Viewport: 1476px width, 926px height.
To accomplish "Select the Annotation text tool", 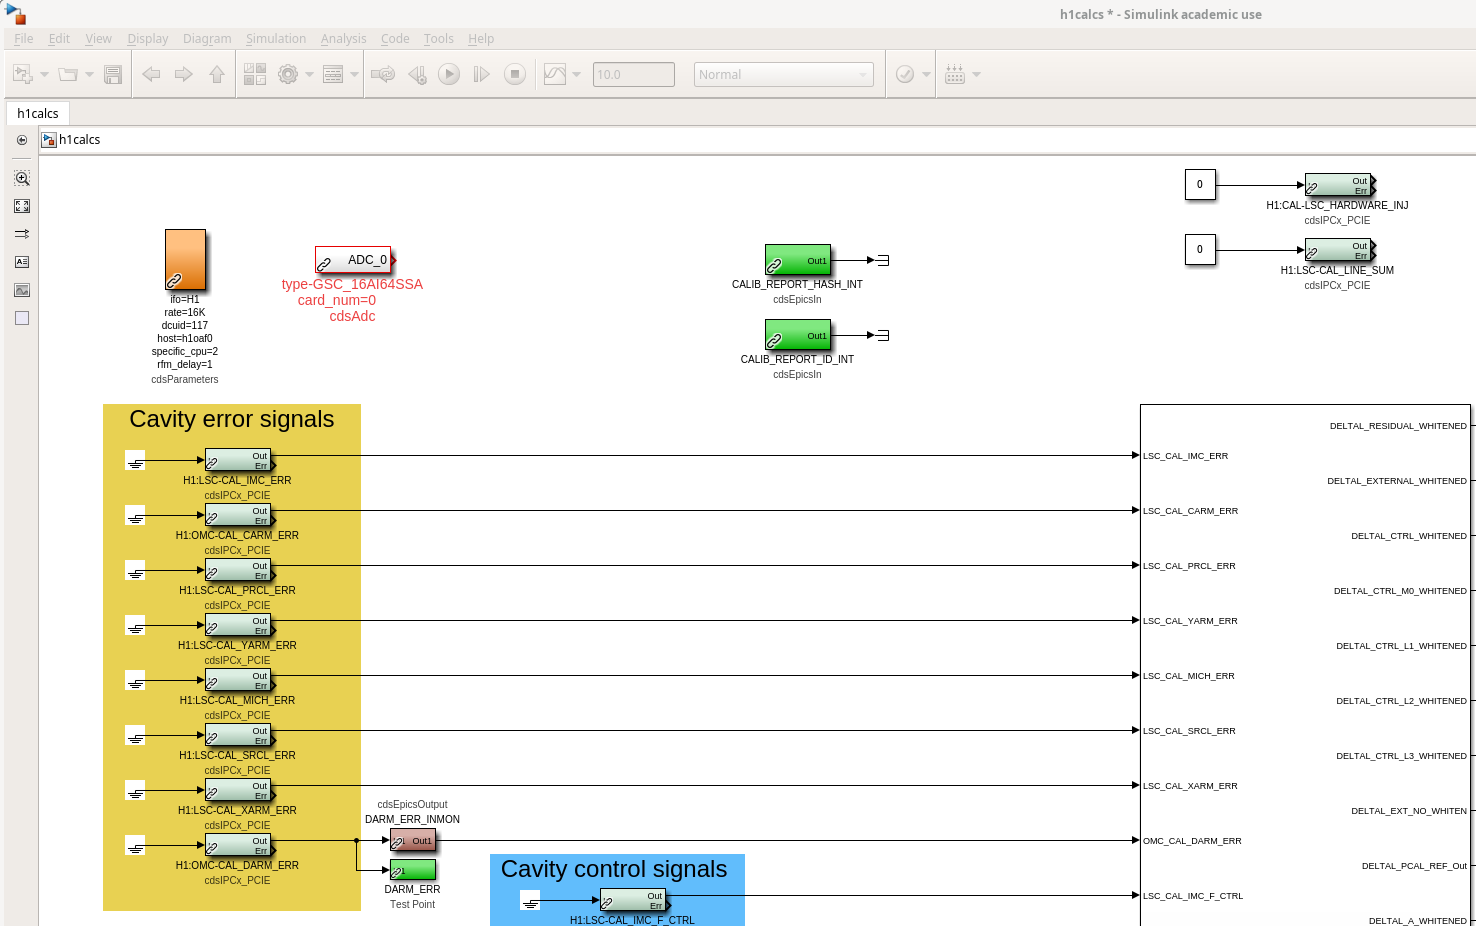I will point(22,262).
